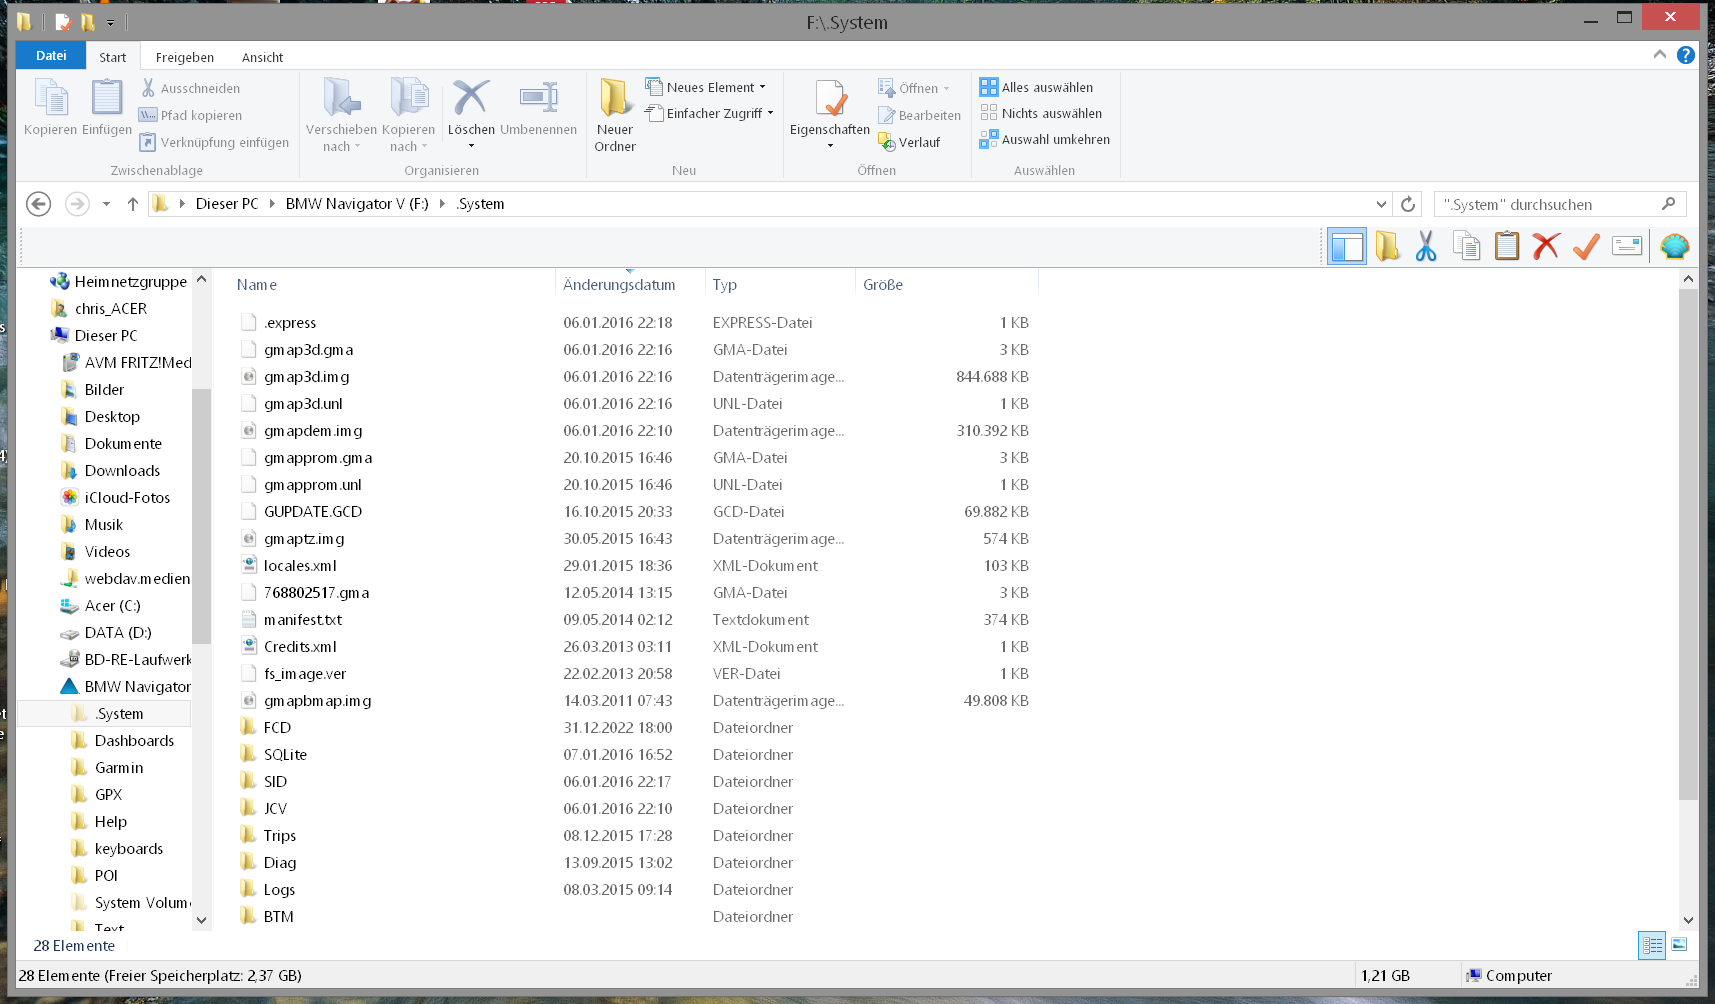Click the orange checkmark toolbar icon
Viewport: 1715px width, 1004px height.
click(1586, 246)
